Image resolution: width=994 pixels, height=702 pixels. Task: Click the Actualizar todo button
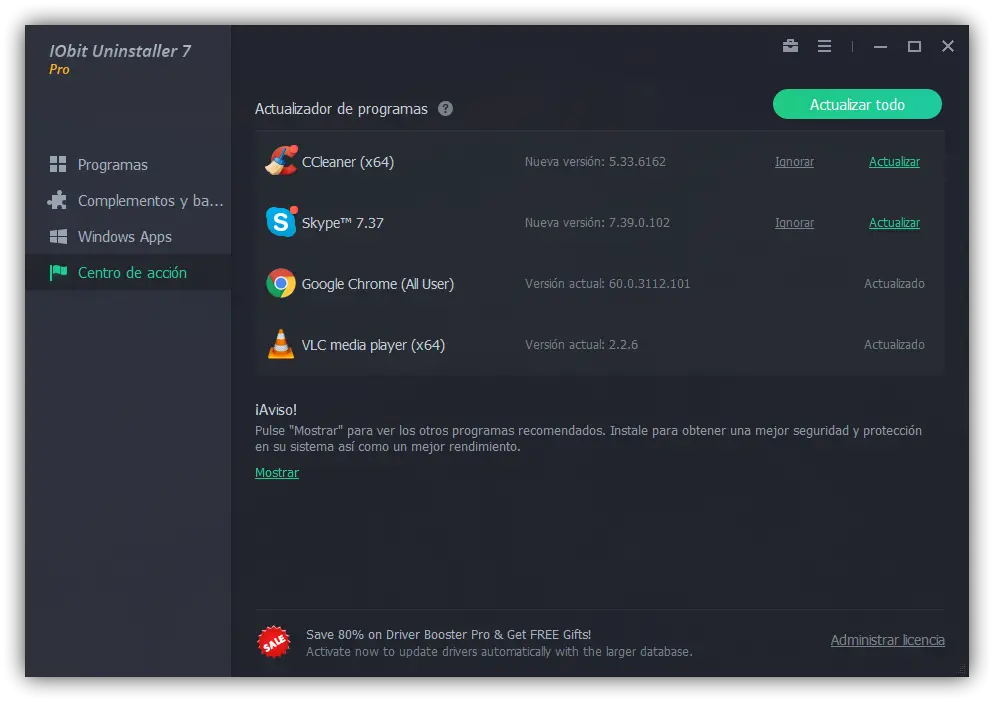click(857, 104)
